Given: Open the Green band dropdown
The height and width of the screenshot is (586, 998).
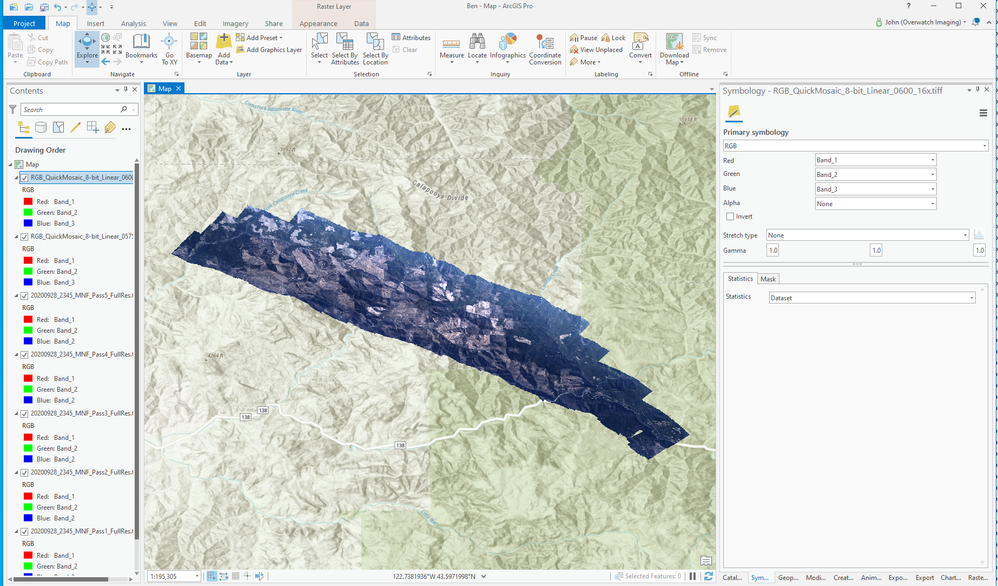Looking at the screenshot, I should 875,174.
